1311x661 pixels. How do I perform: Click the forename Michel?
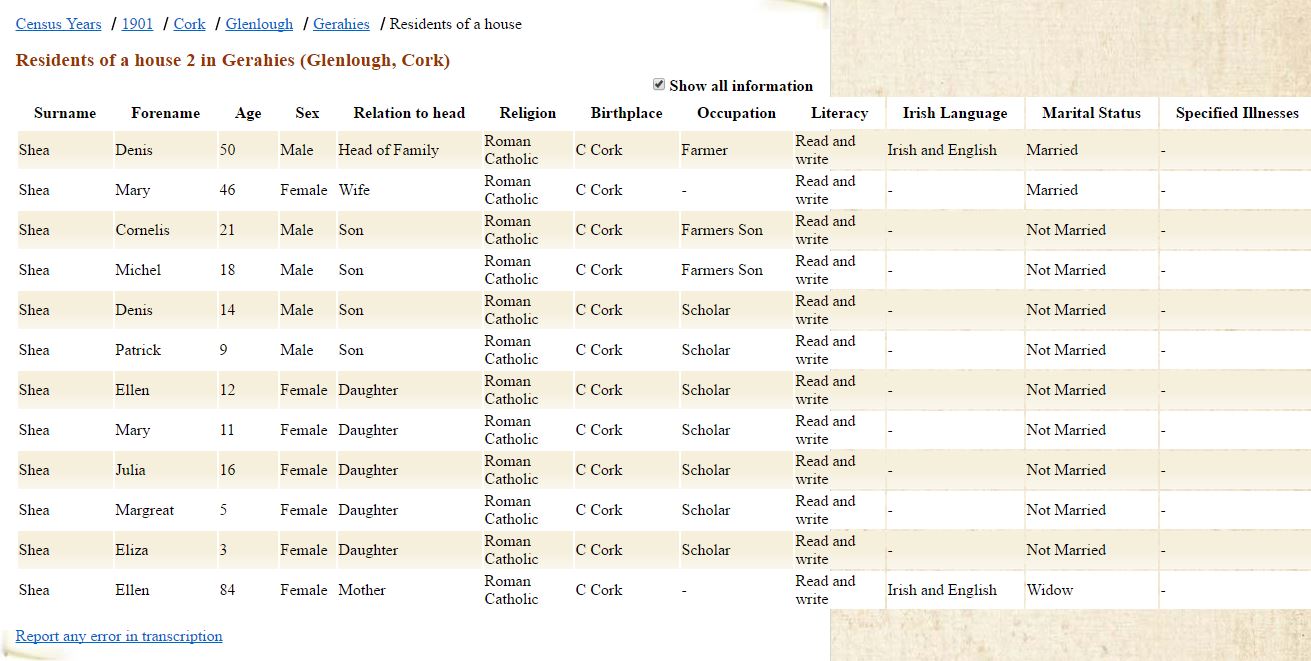[138, 270]
